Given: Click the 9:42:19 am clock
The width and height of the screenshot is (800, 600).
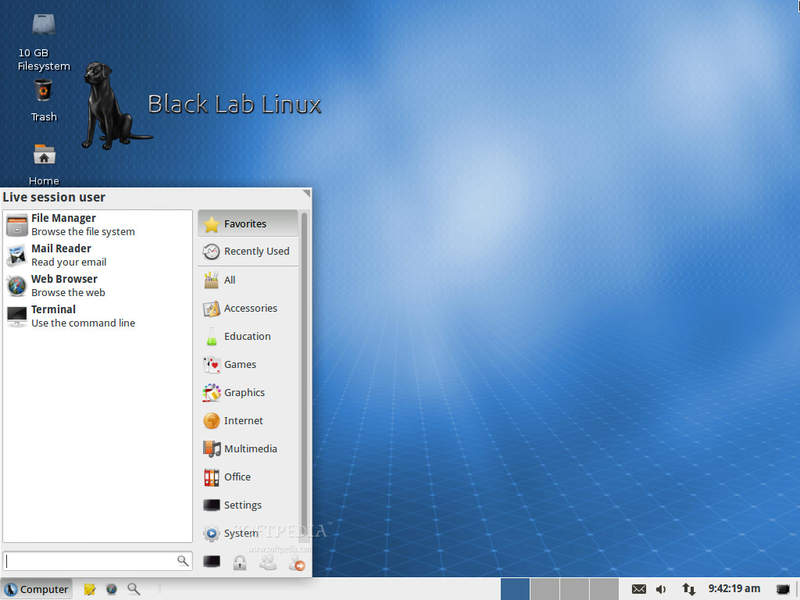Looking at the screenshot, I should click(734, 589).
